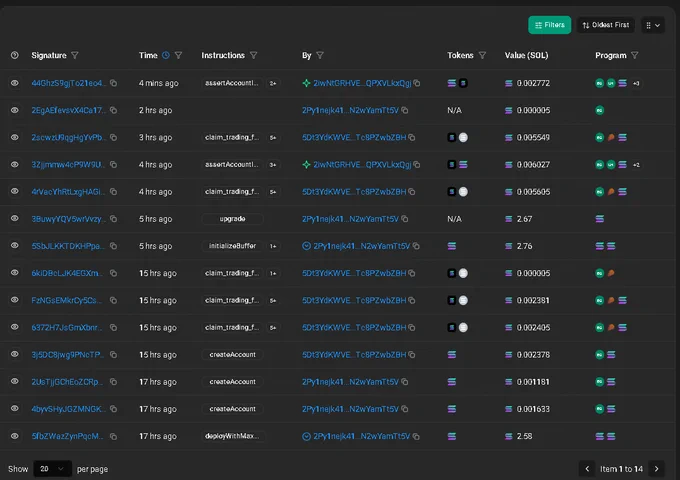Open signer address in 3j5DC8jwg9PNcTP row
Image resolution: width=680 pixels, height=480 pixels.
354,355
